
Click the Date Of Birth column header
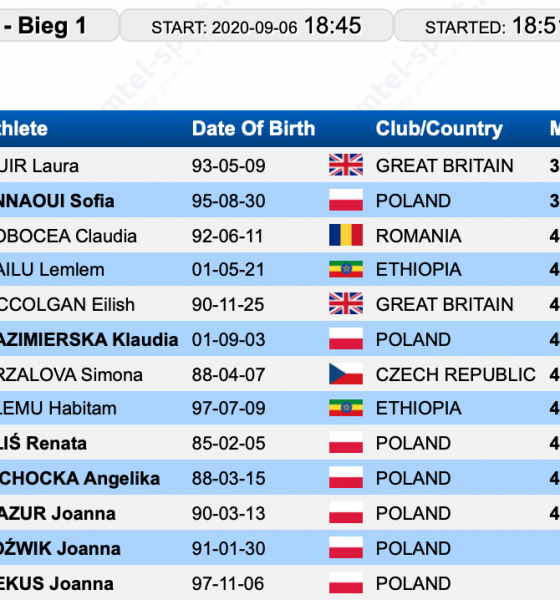tap(253, 128)
